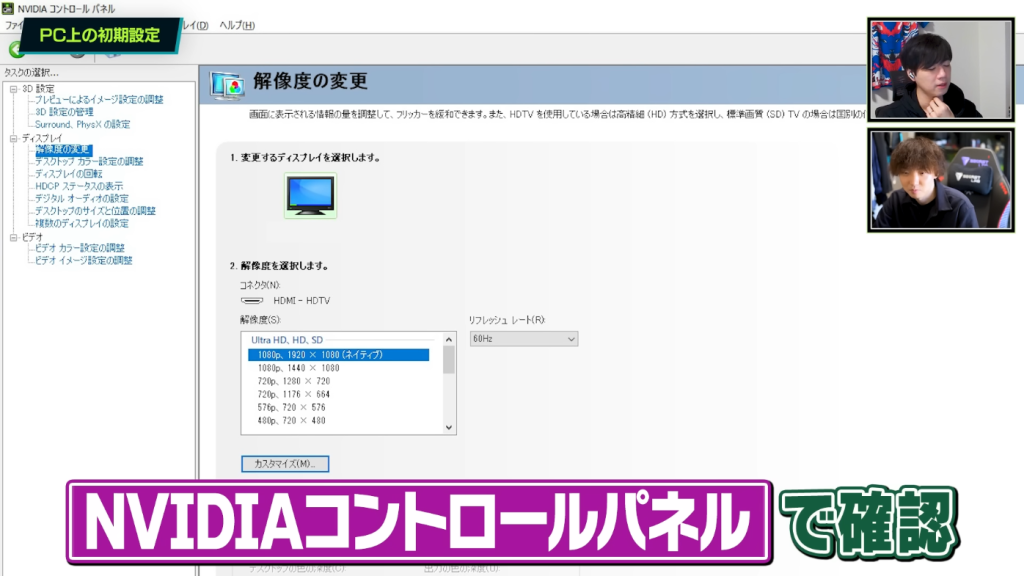Choose 720p, 1280 × 720 resolution
The width and height of the screenshot is (1024, 576).
[294, 381]
